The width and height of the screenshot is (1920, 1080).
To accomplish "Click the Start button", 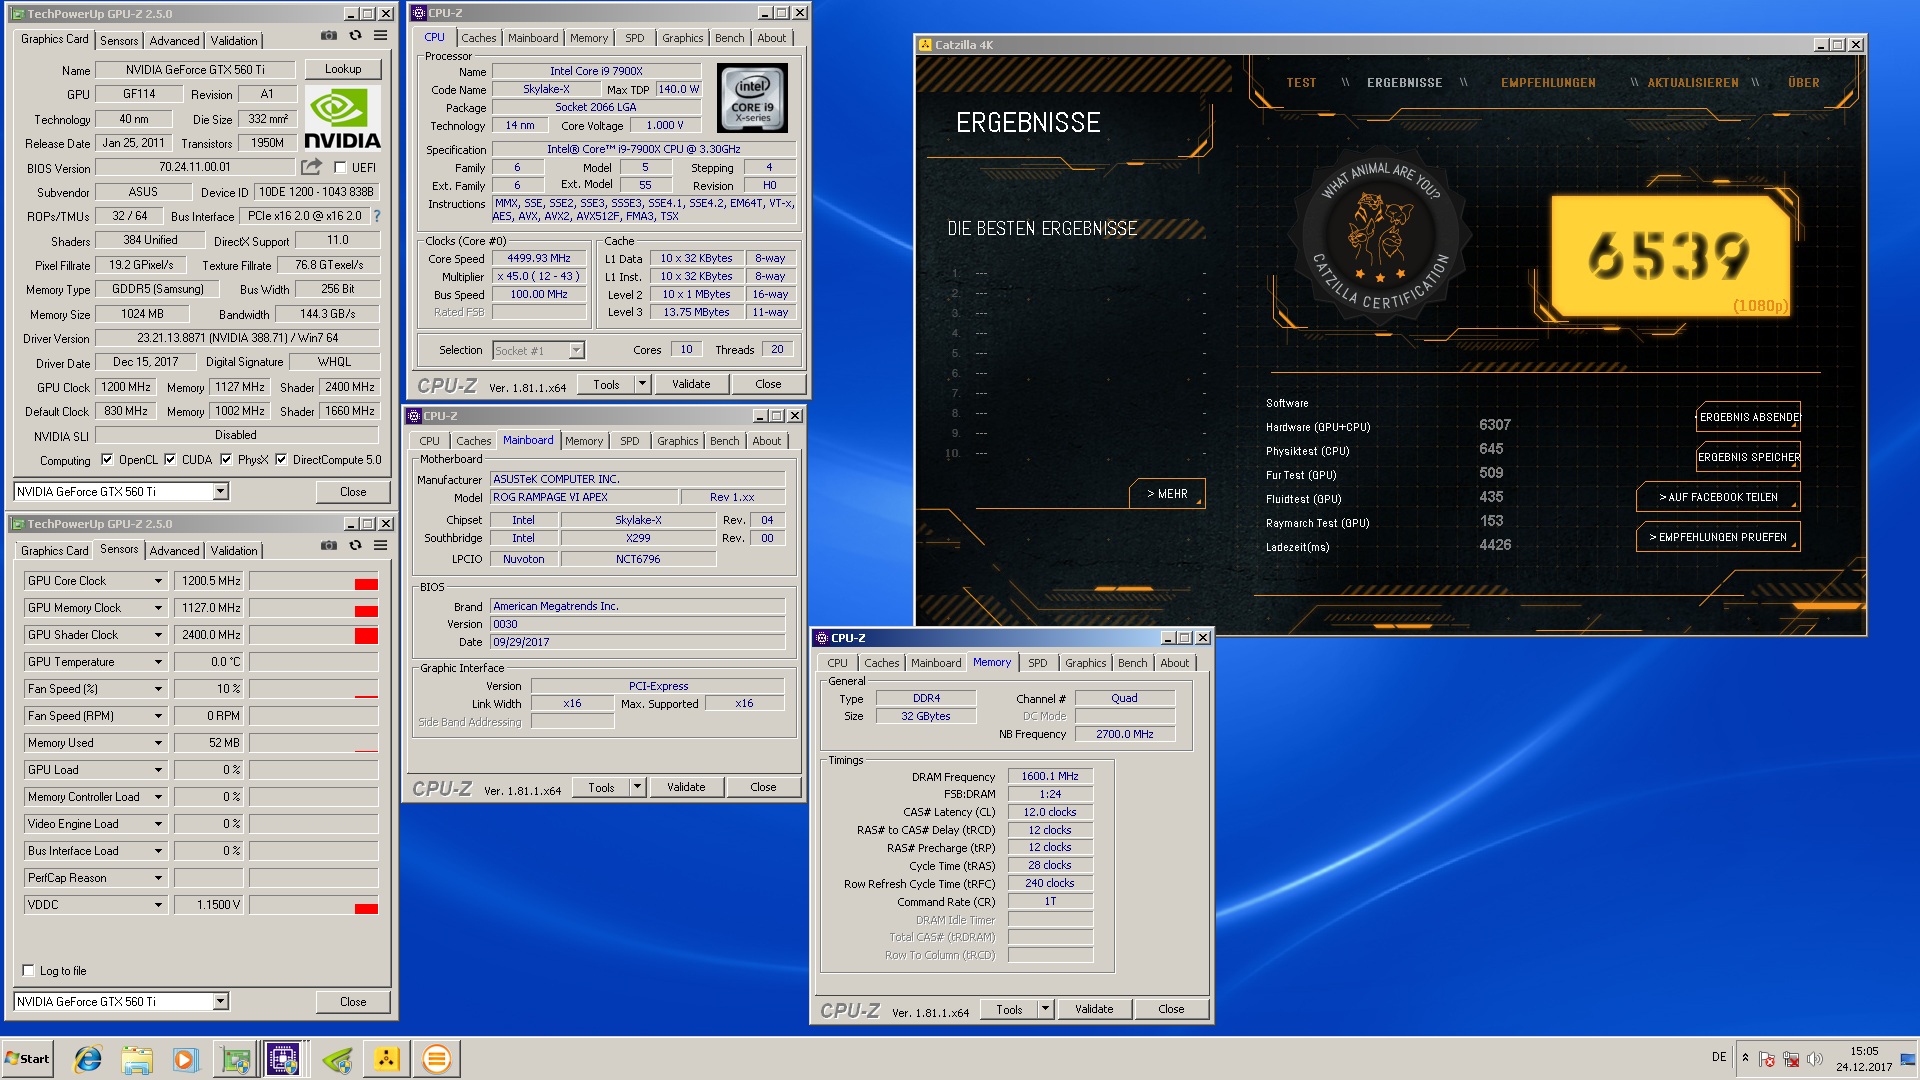I will (27, 1059).
